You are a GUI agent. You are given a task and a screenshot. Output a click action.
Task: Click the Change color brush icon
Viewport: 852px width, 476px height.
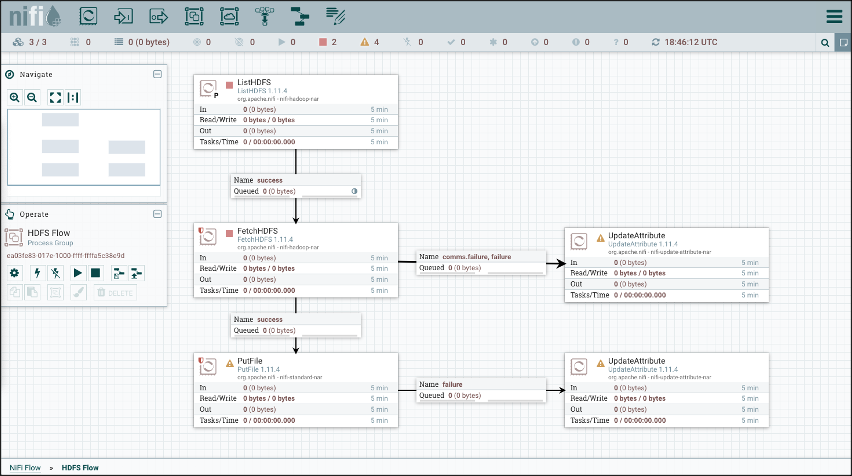coord(78,292)
